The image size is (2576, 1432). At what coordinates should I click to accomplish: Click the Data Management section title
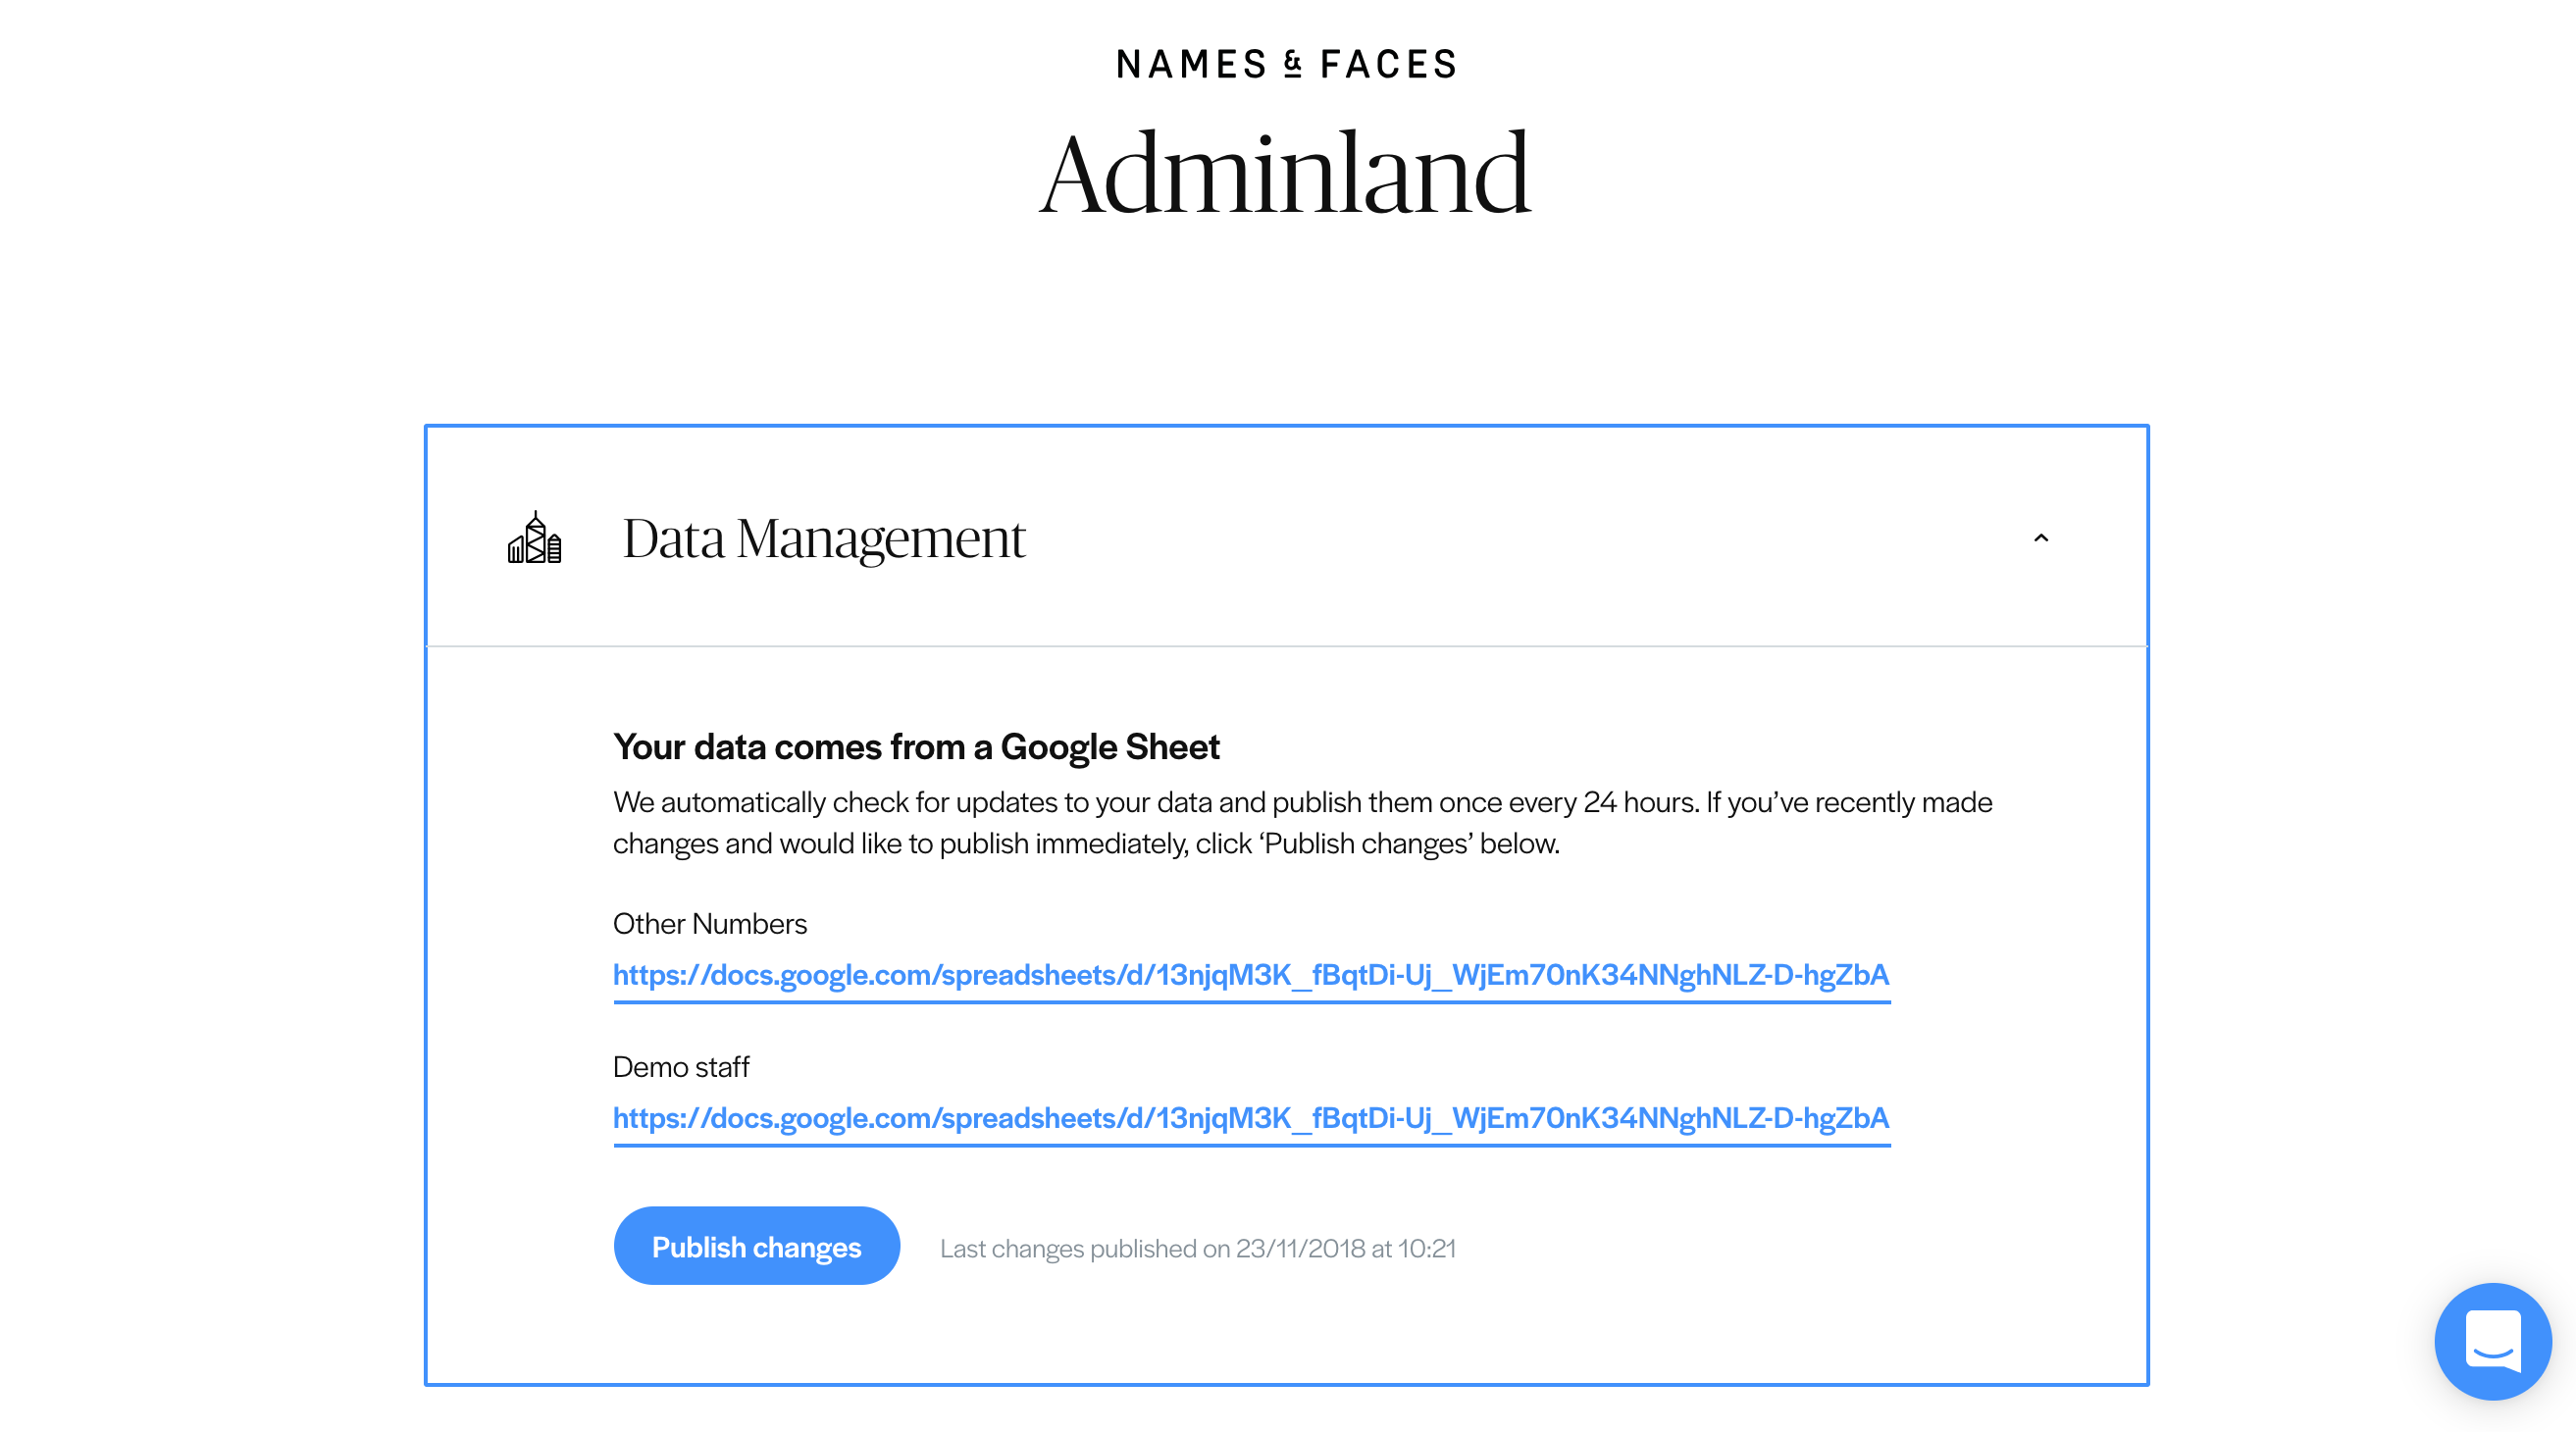pos(824,538)
